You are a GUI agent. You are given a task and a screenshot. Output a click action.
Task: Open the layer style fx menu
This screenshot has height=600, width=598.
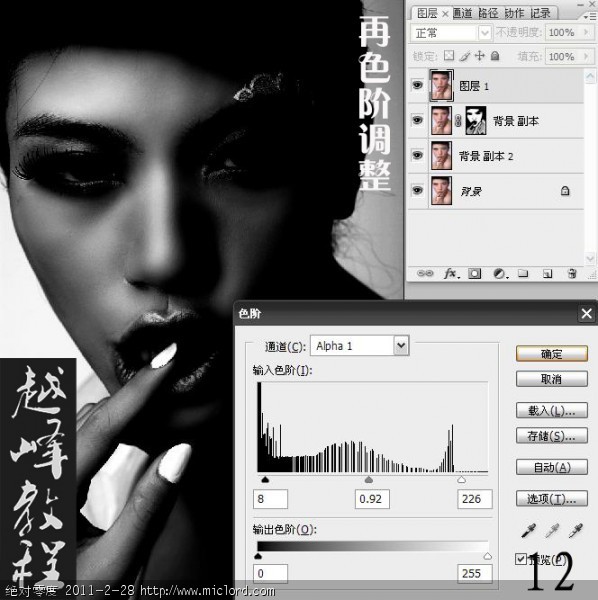(451, 273)
